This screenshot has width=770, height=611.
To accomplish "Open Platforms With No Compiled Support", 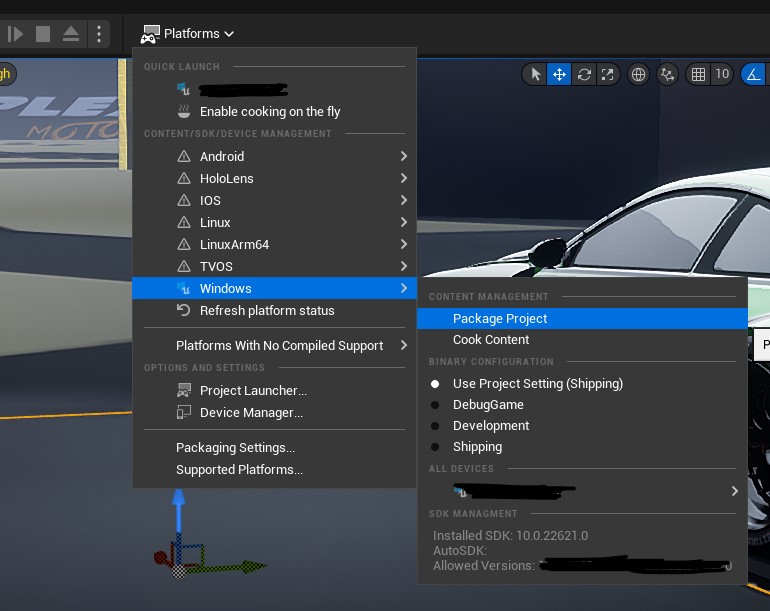I will (275, 345).
